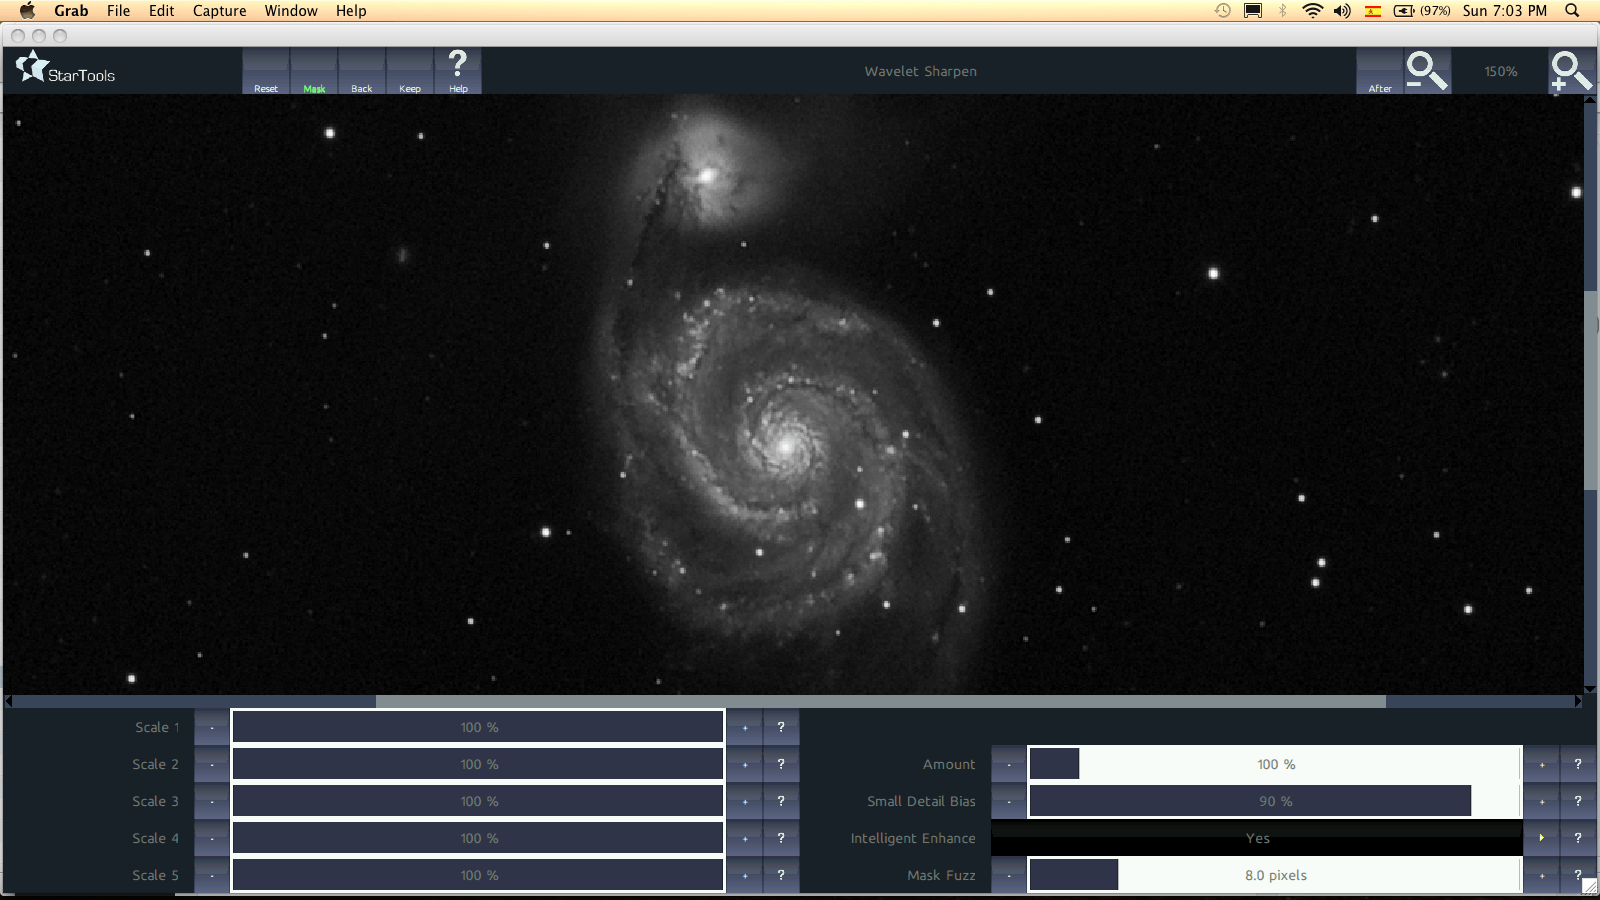Open the Mask editor

314,72
